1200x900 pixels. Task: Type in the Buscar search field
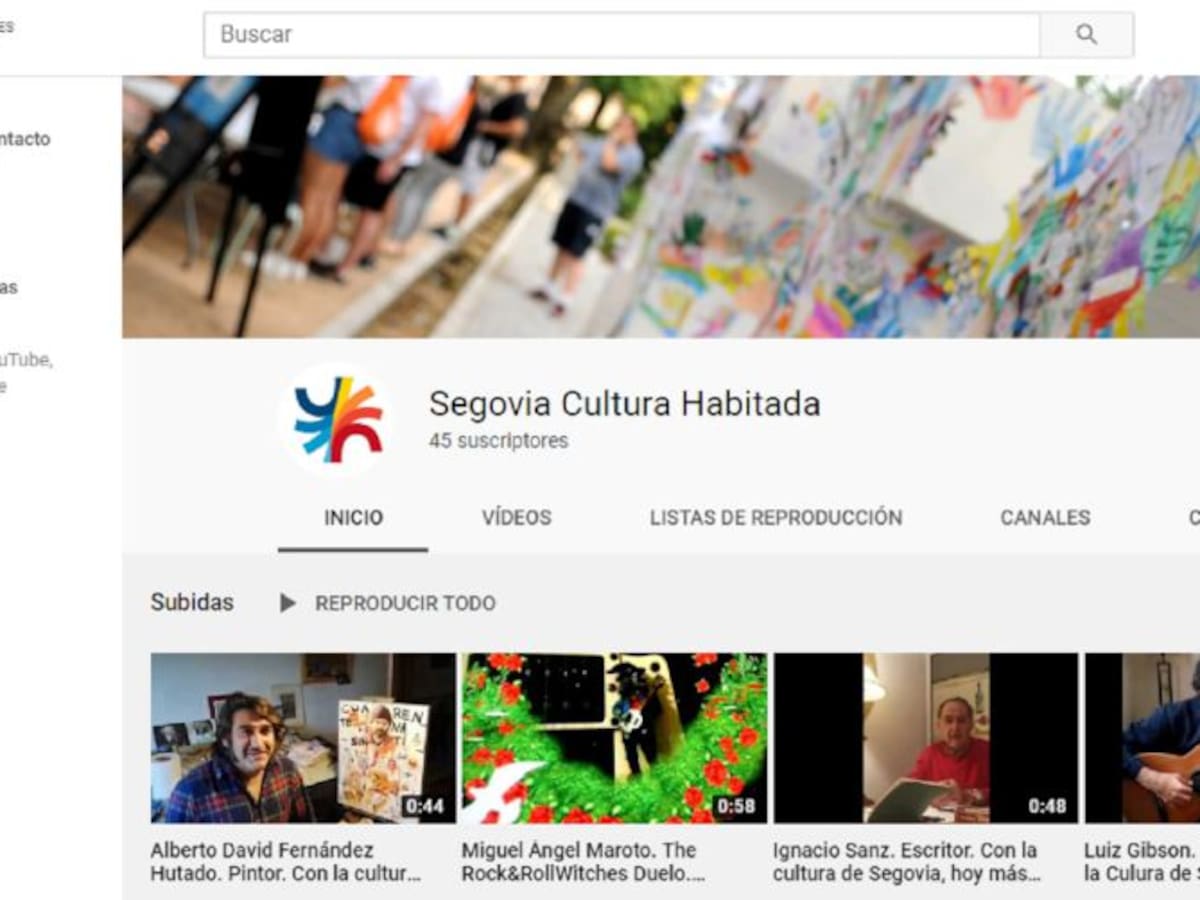coord(620,35)
